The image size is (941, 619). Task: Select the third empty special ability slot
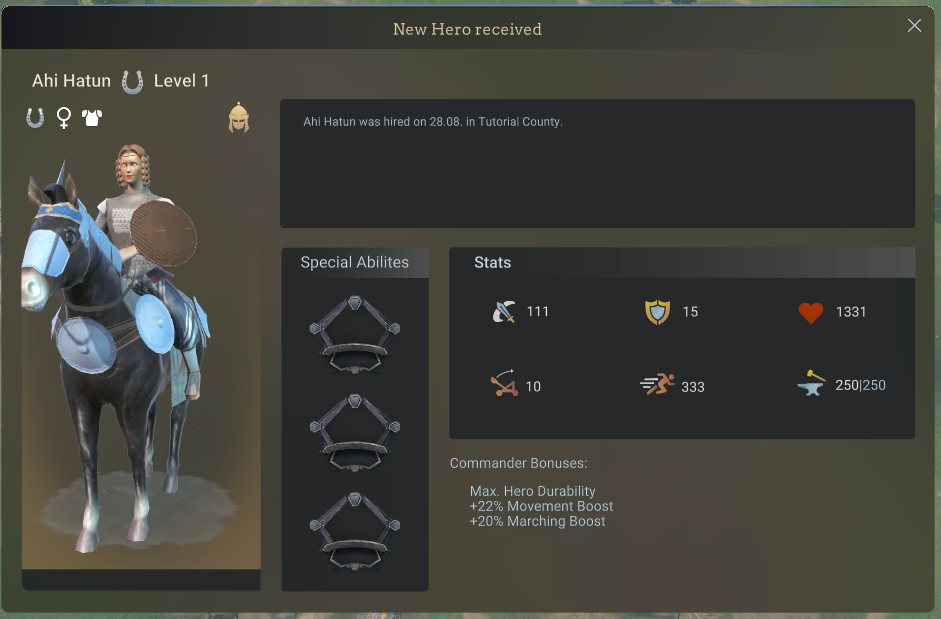[x=355, y=531]
